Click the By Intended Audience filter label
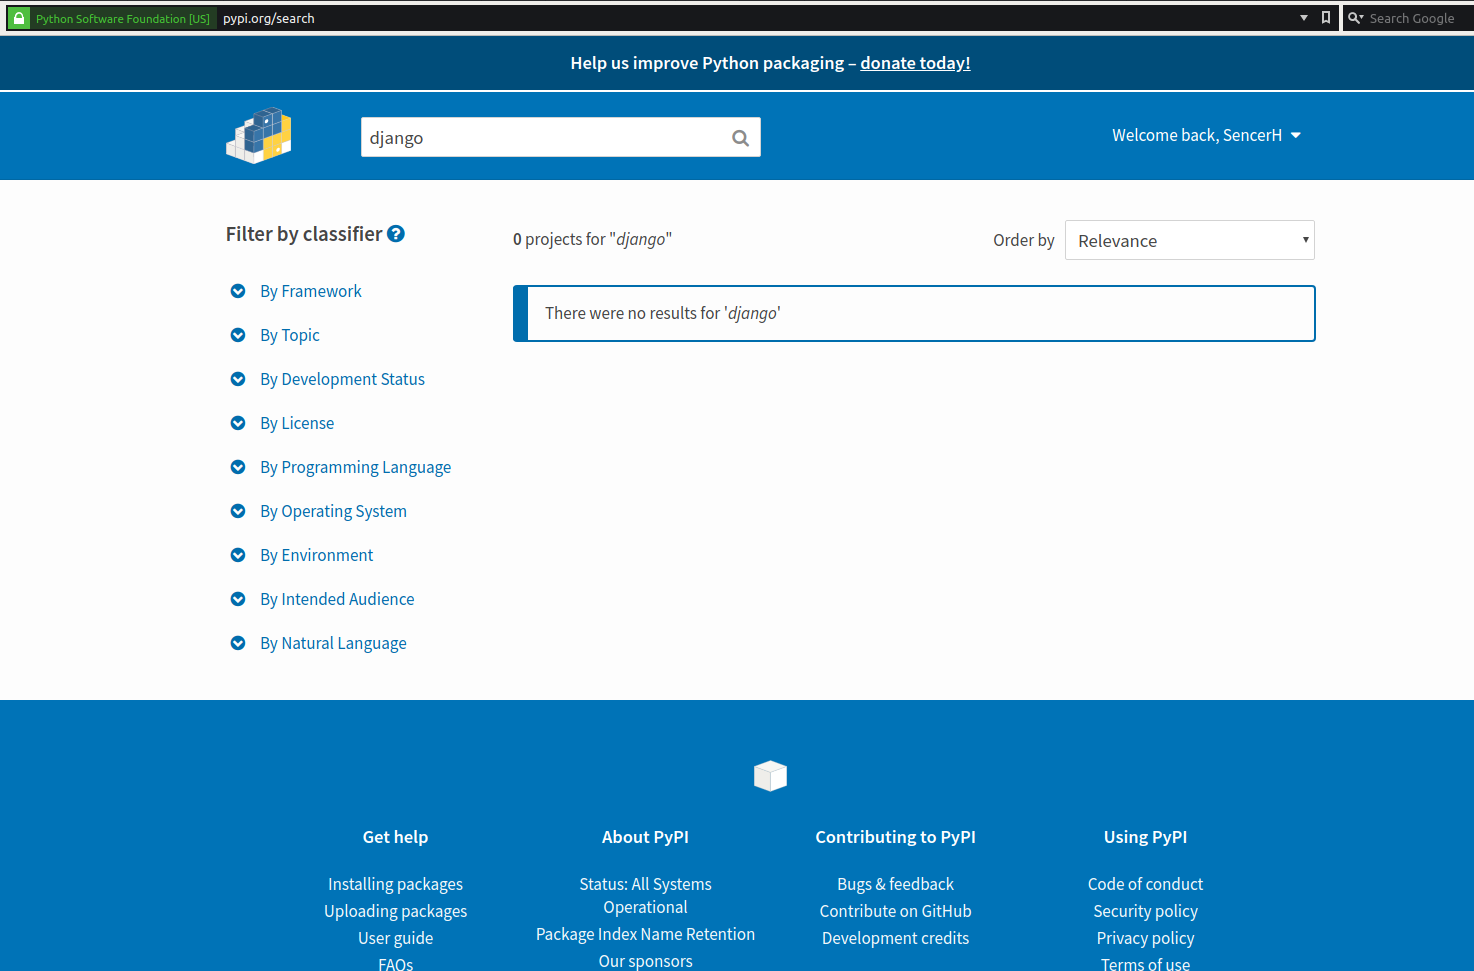This screenshot has height=971, width=1474. 337,599
